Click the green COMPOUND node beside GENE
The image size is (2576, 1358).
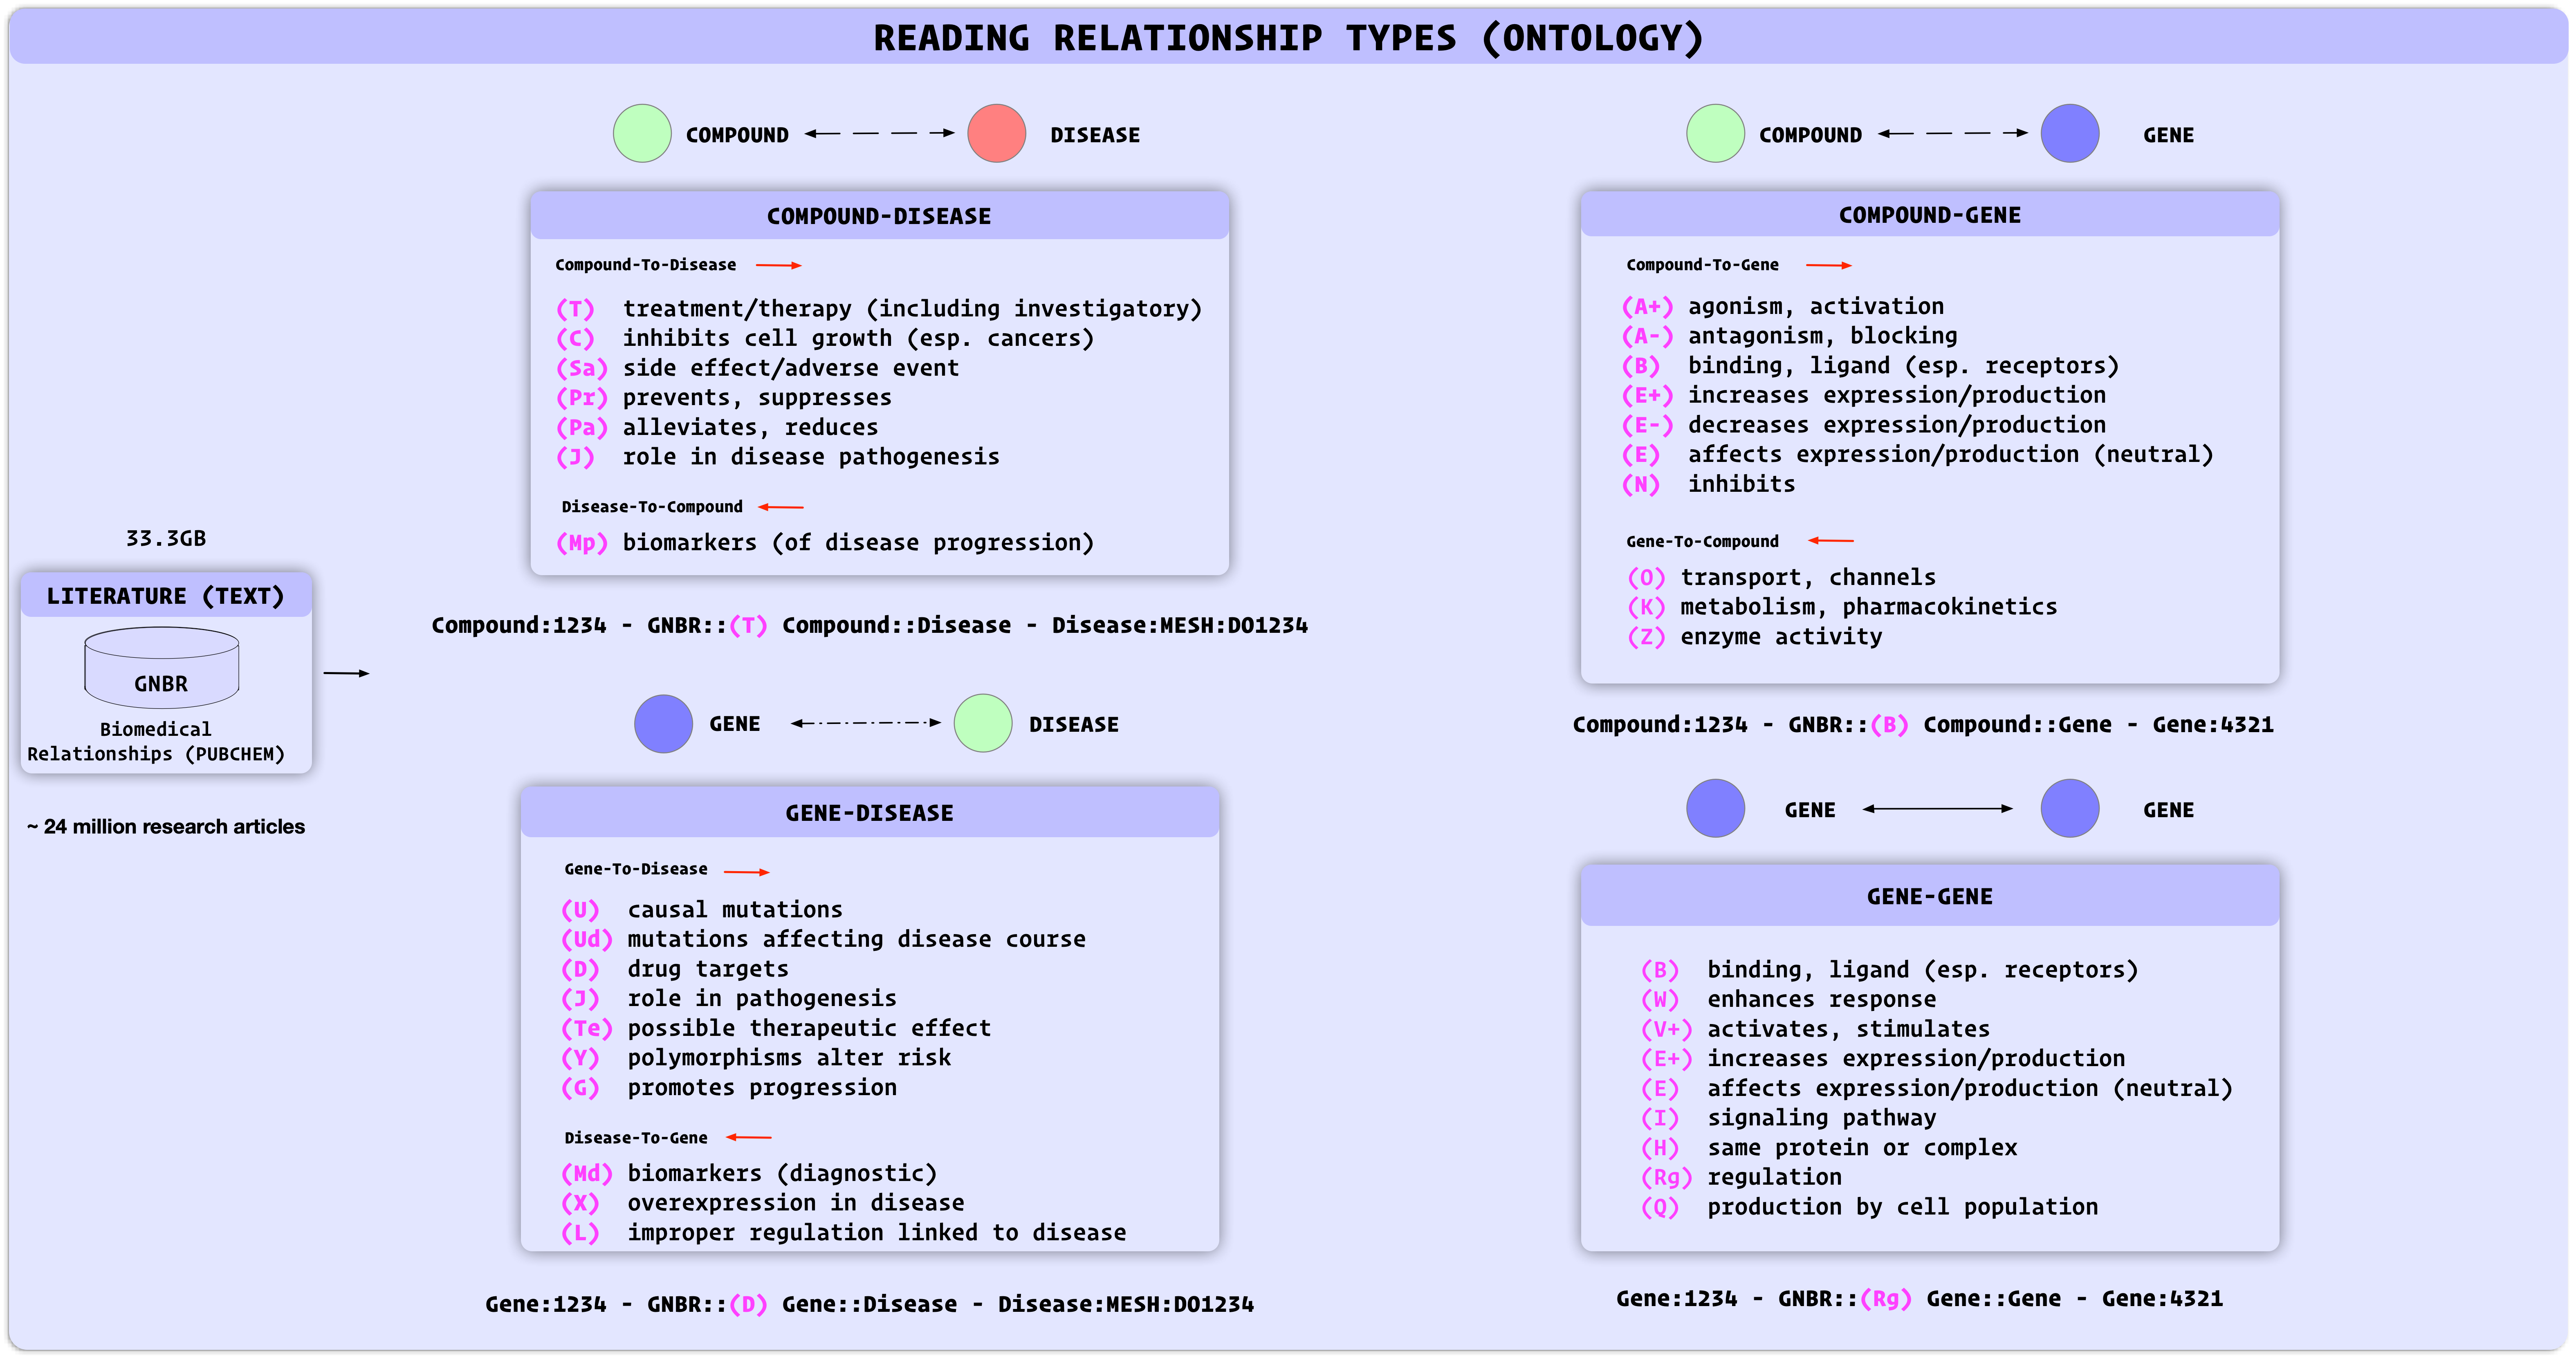[x=1716, y=133]
